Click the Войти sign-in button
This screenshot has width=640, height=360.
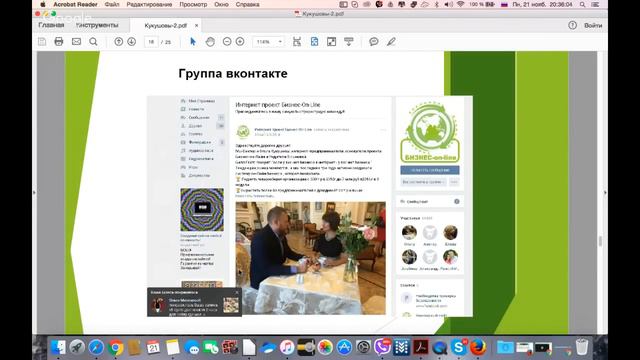[x=593, y=25]
